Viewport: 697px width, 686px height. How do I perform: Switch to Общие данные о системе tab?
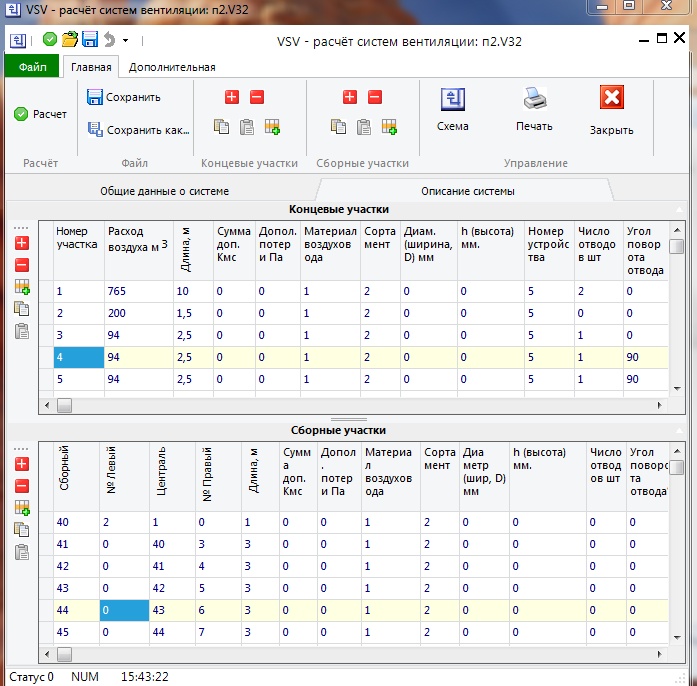pyautogui.click(x=164, y=191)
